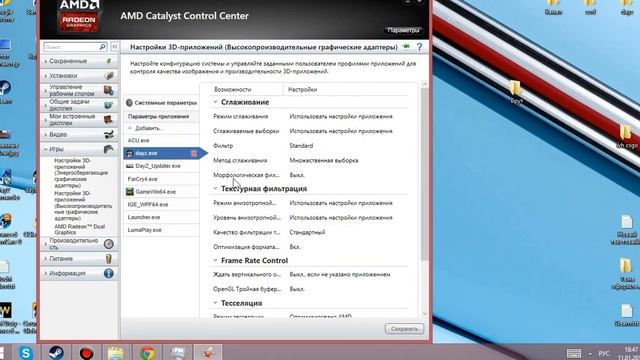Open Режим сглаживания value dropdown
640x360 pixels.
(341, 116)
